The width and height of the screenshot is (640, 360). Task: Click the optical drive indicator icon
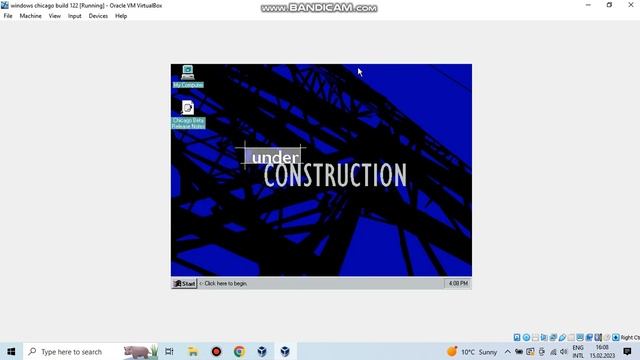pyautogui.click(x=527, y=337)
